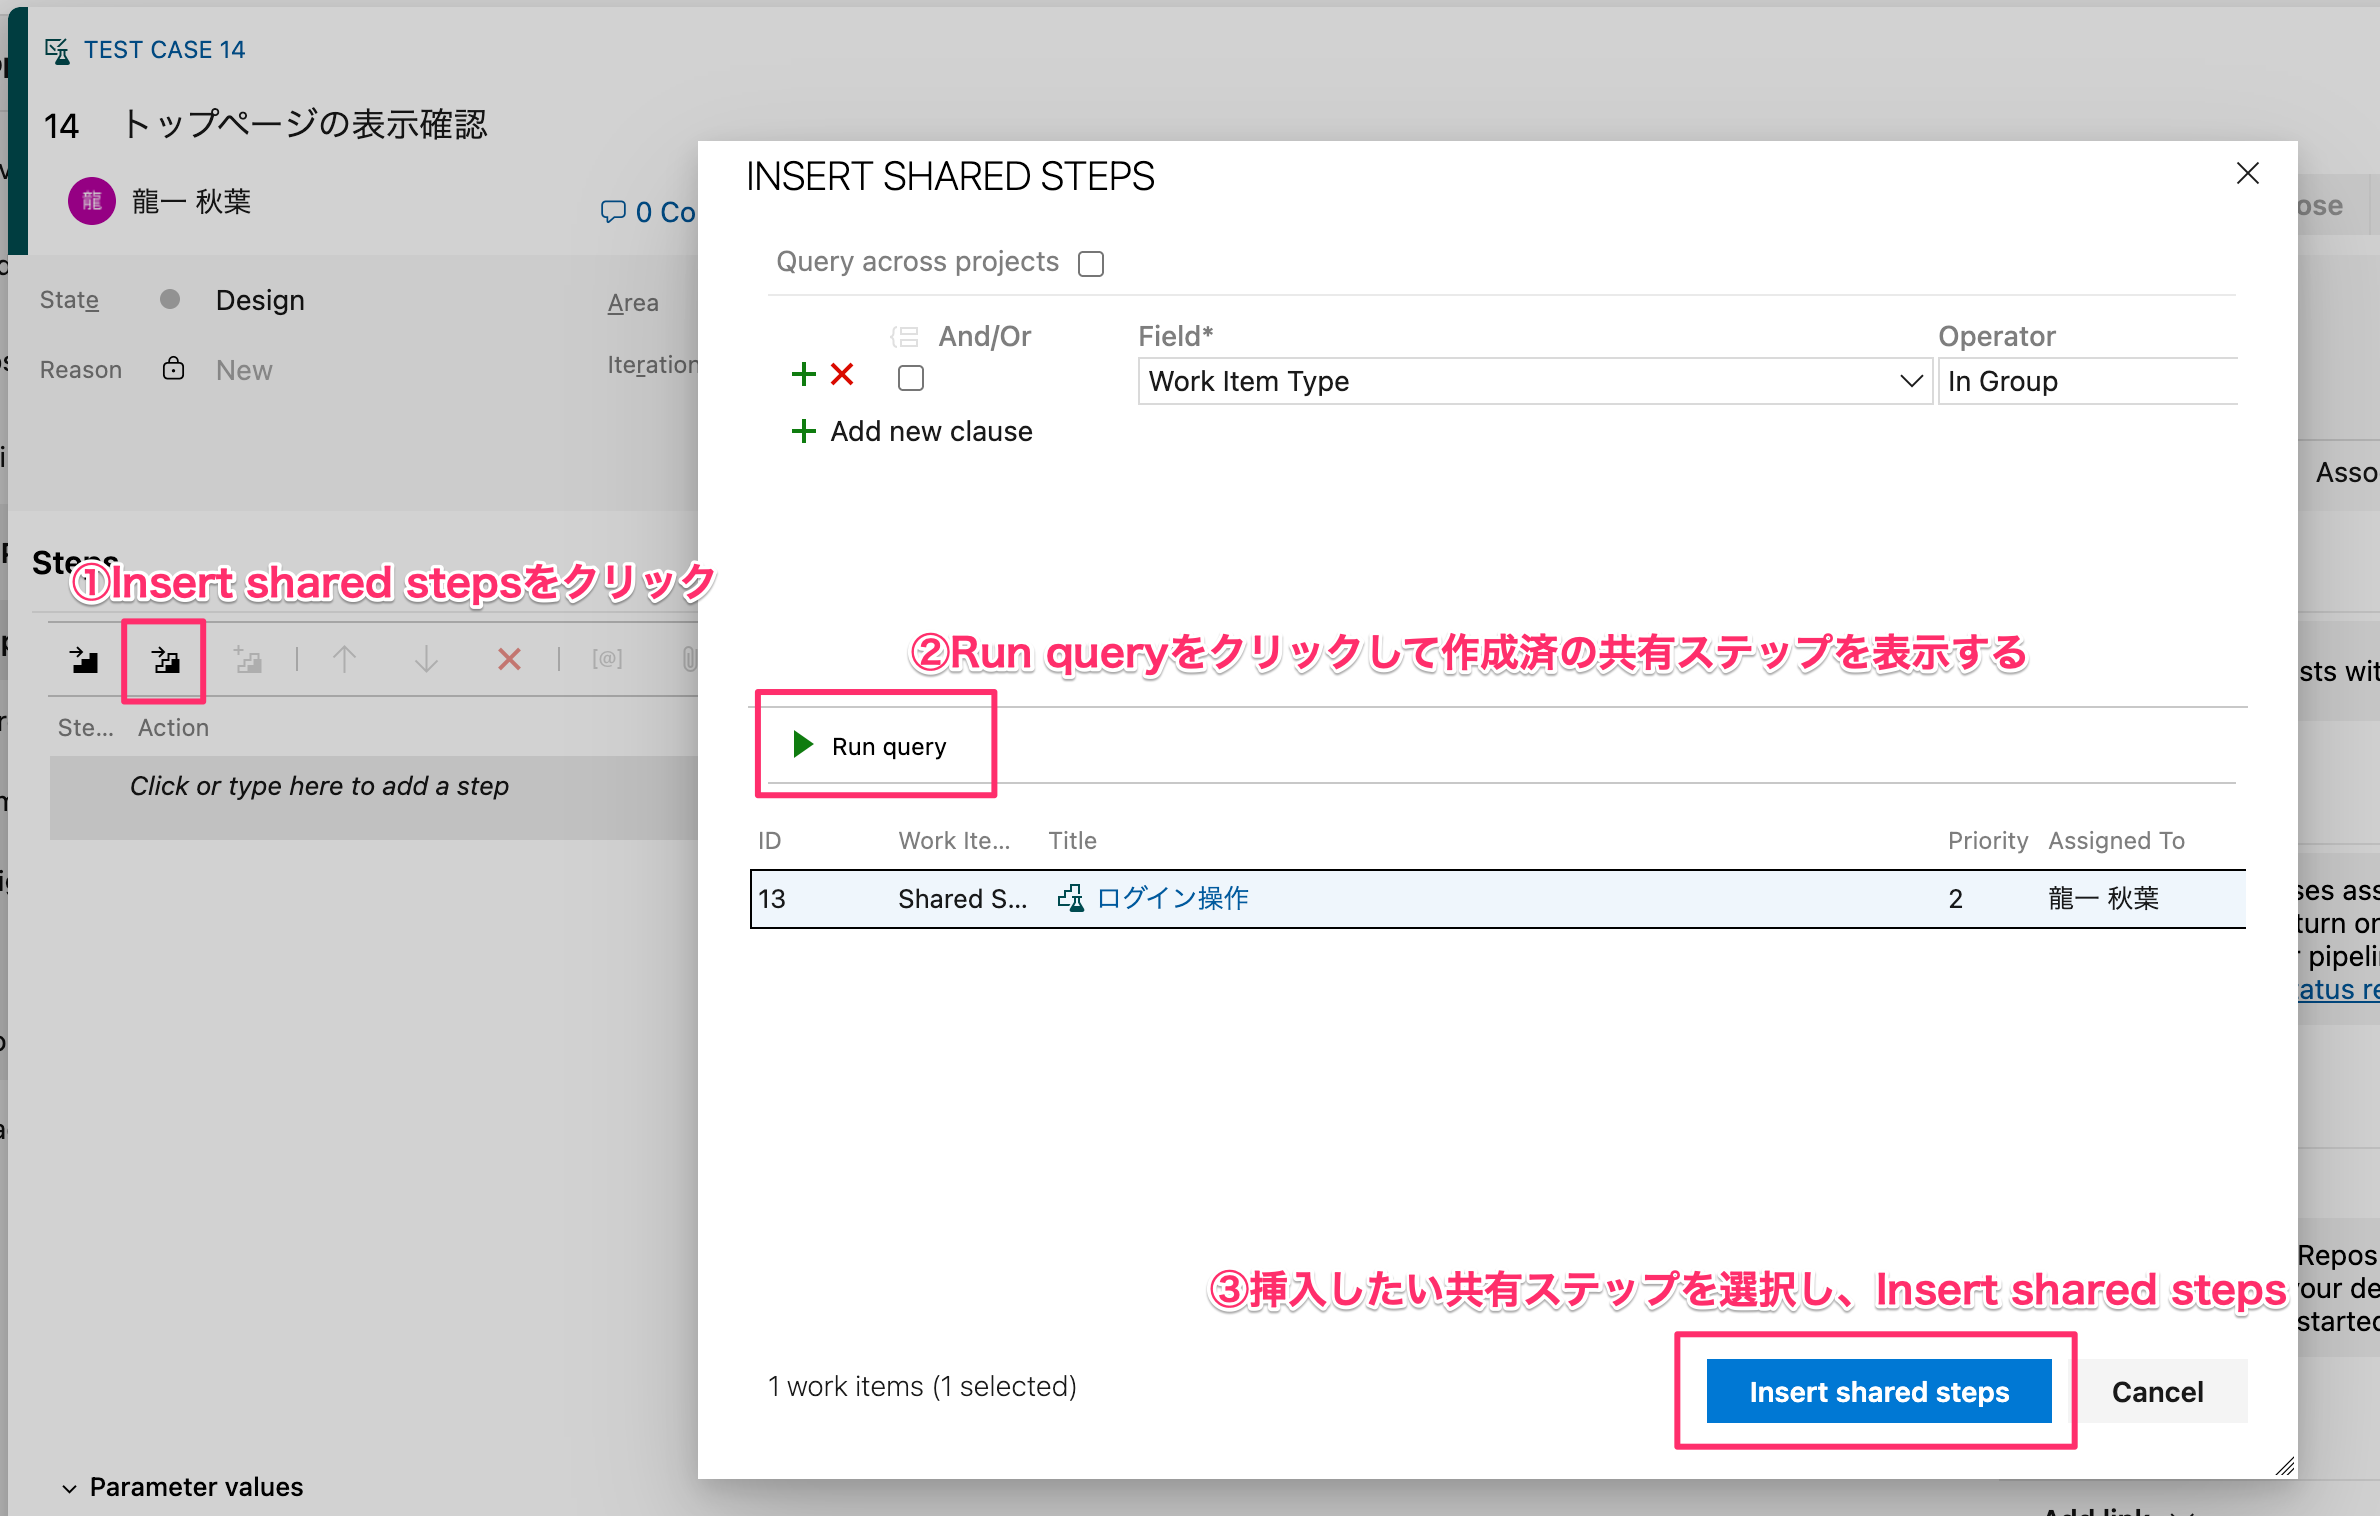Click the Insert step toolbar icon
This screenshot has width=2380, height=1516.
tap(84, 659)
